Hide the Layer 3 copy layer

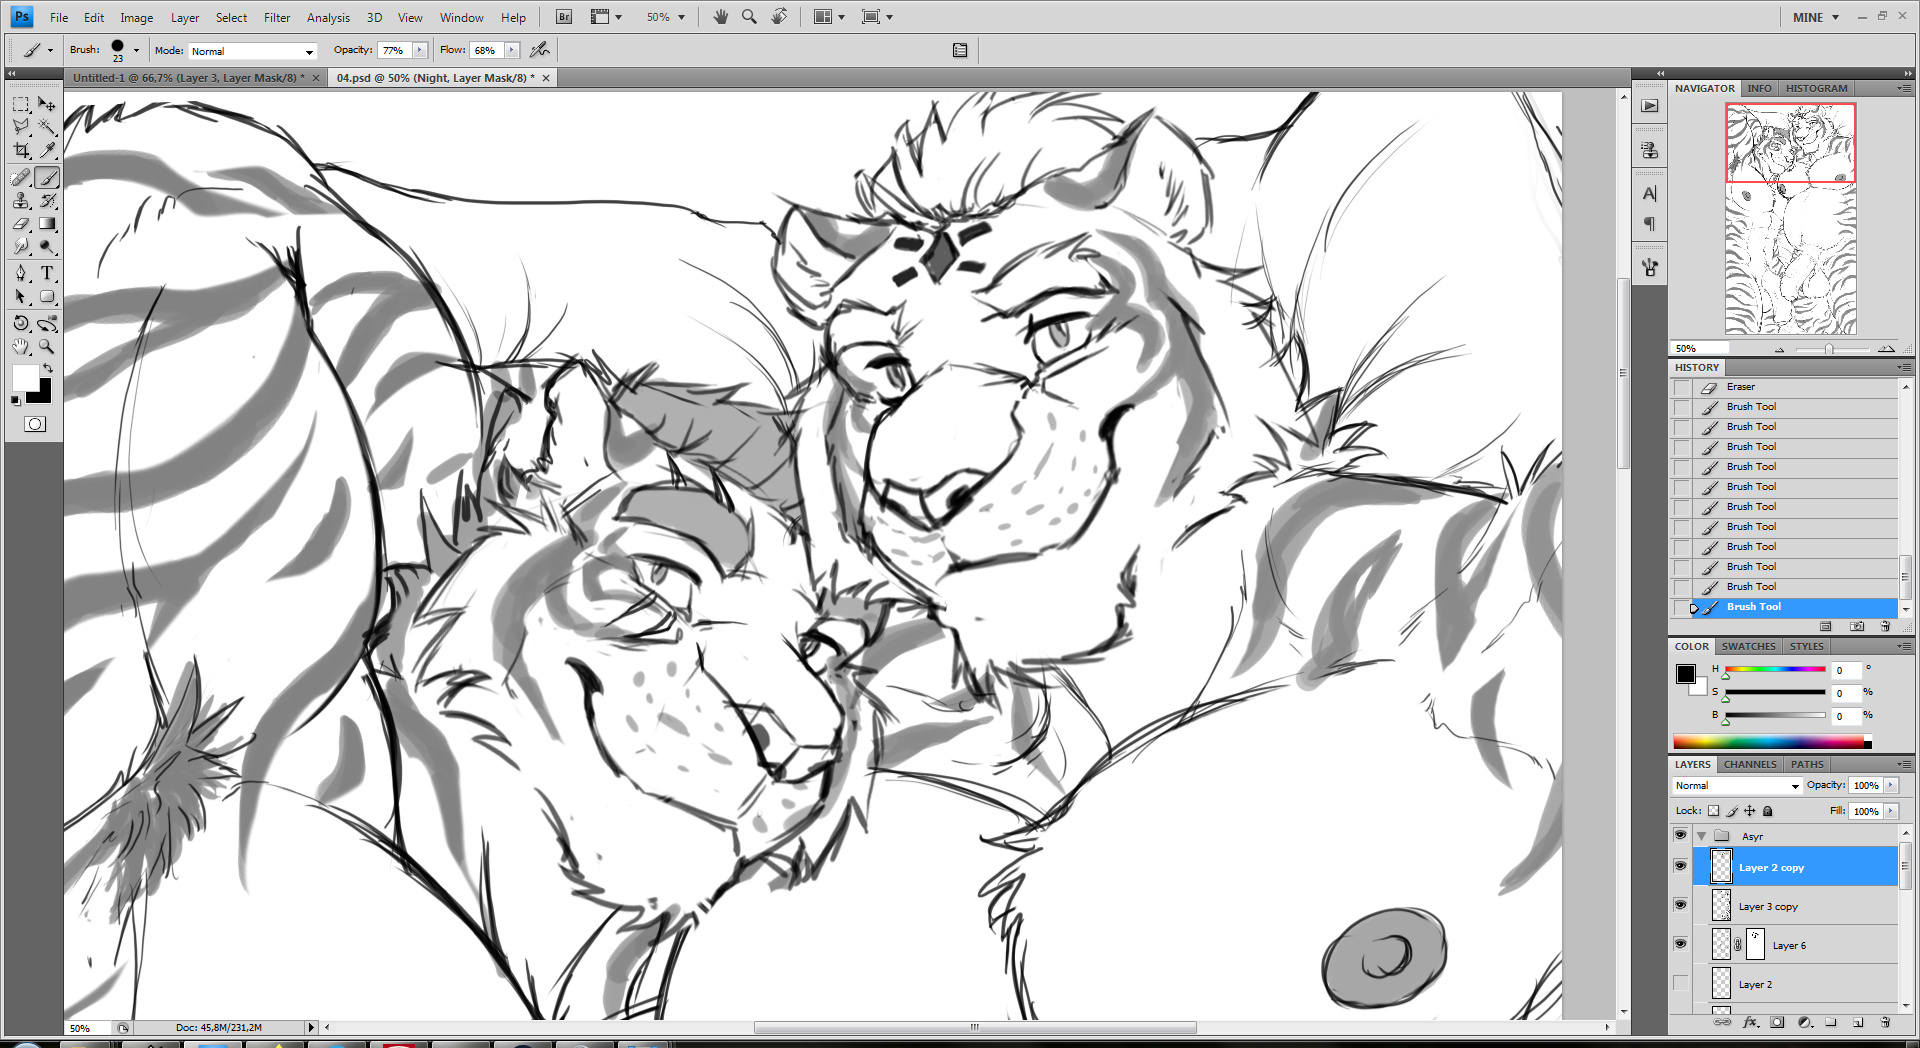(x=1680, y=905)
